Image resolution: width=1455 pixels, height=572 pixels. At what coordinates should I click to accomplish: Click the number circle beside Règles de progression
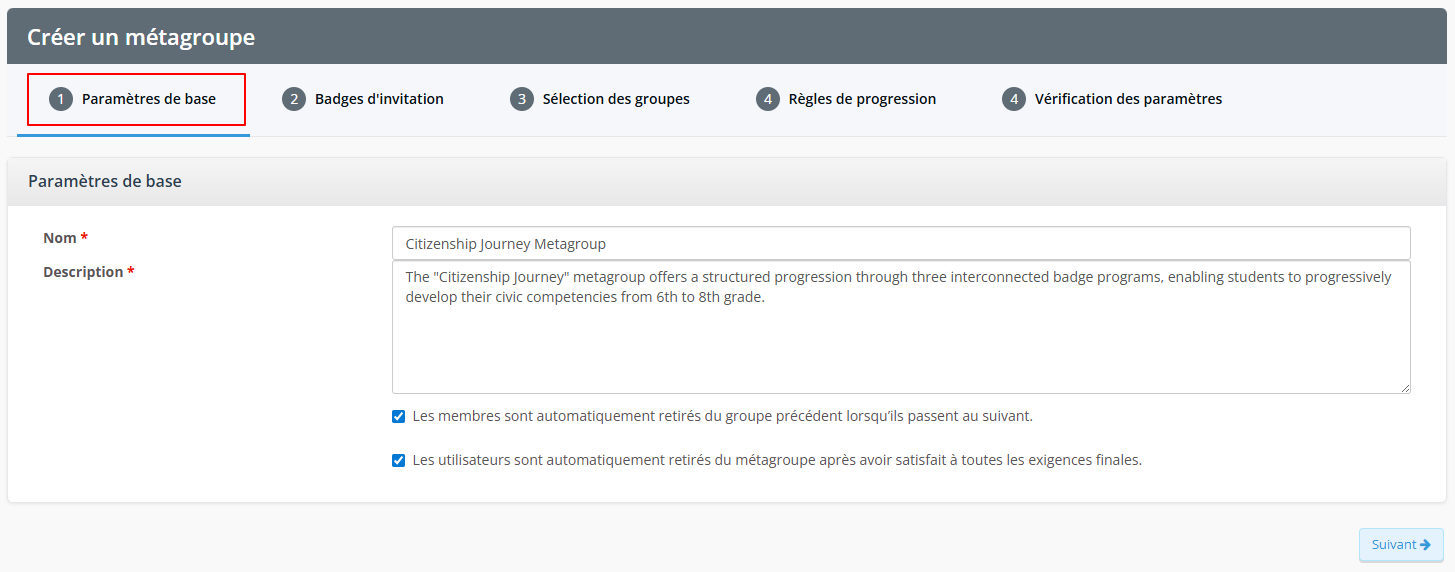tap(768, 99)
